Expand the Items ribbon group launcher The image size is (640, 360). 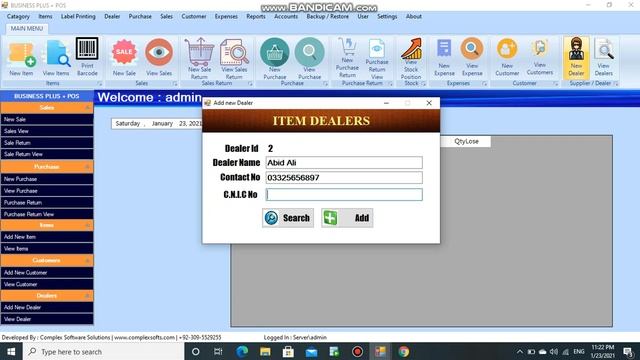pyautogui.click(x=99, y=84)
